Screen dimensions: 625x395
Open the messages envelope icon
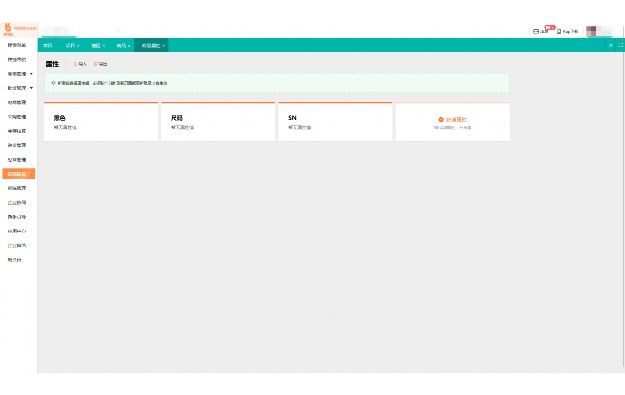click(x=536, y=31)
